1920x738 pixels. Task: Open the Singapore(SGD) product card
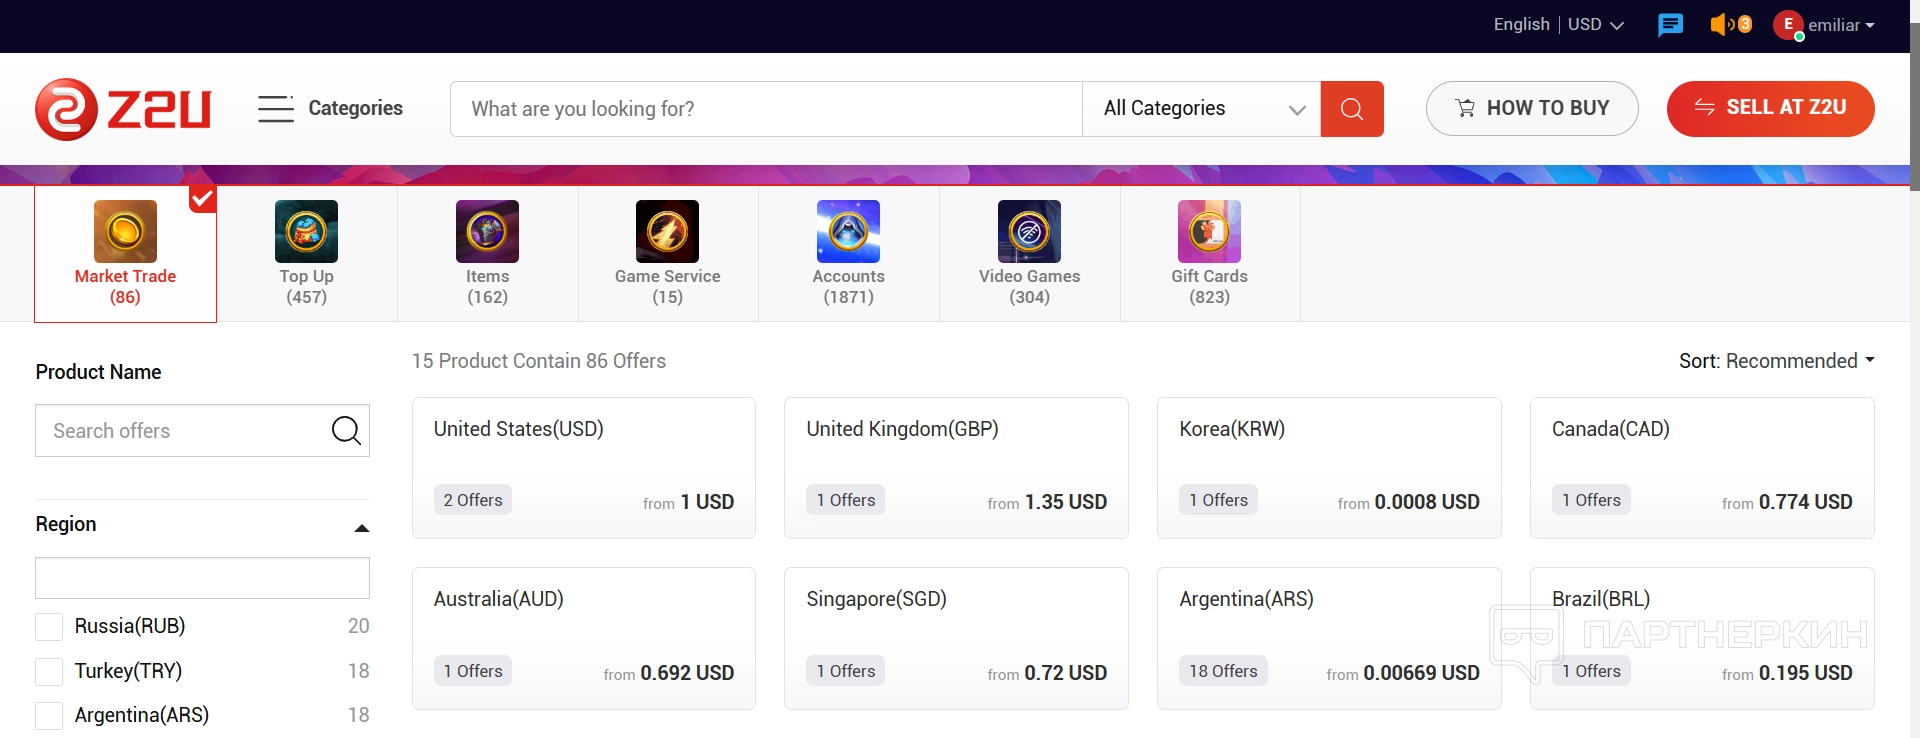pyautogui.click(x=956, y=639)
